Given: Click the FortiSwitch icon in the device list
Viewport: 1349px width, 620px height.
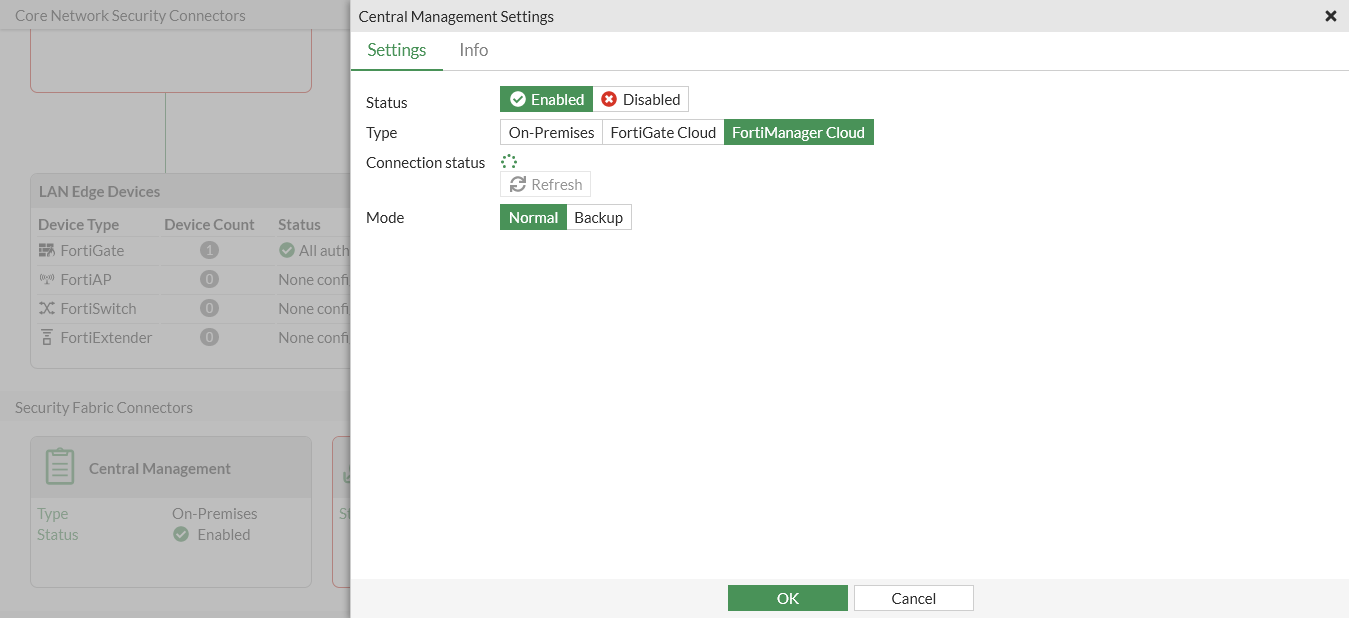Looking at the screenshot, I should point(45,308).
